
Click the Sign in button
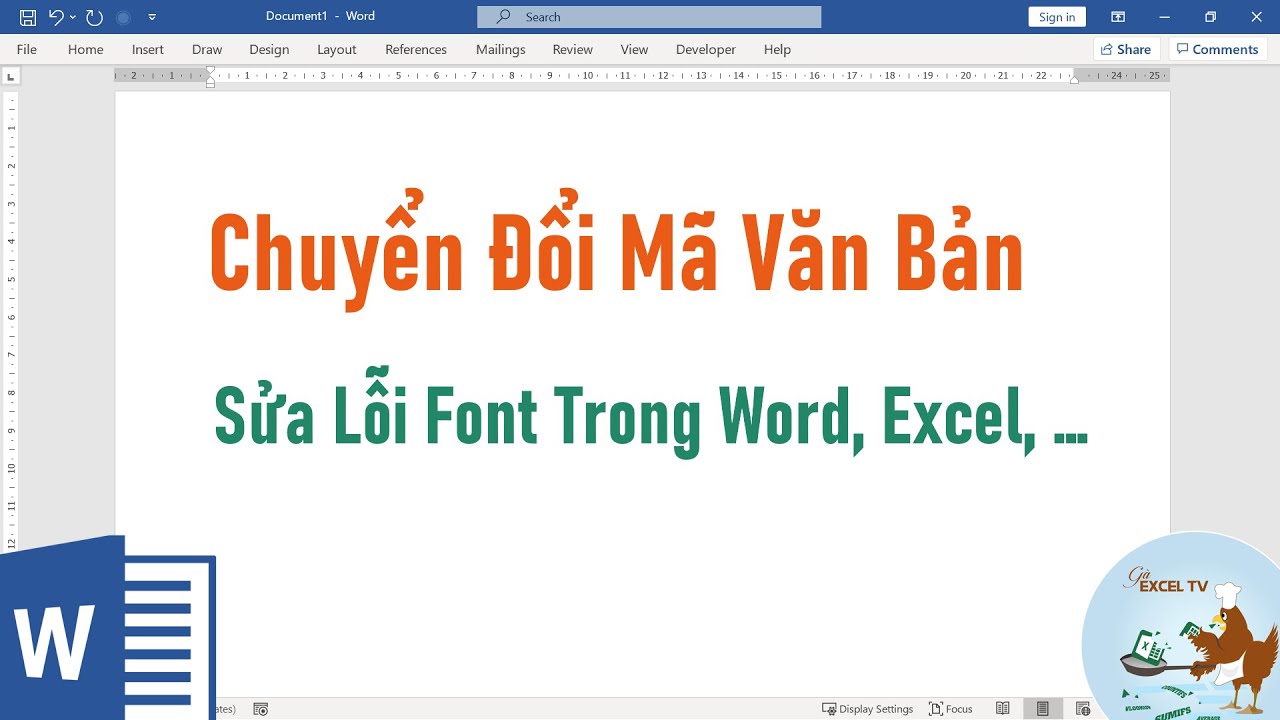point(1057,17)
